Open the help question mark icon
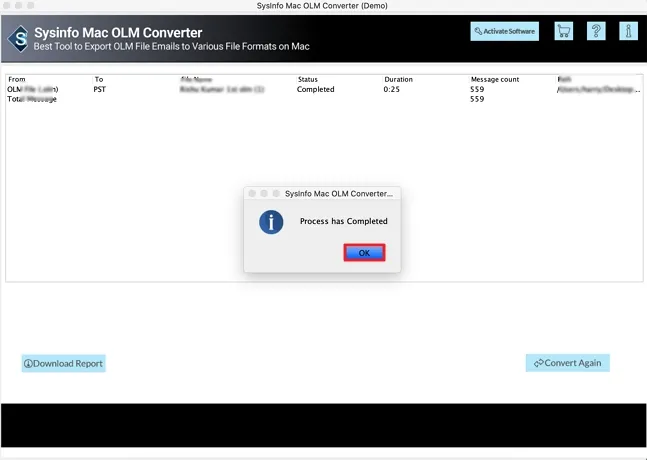Screen dimensions: 647x460 point(596,31)
